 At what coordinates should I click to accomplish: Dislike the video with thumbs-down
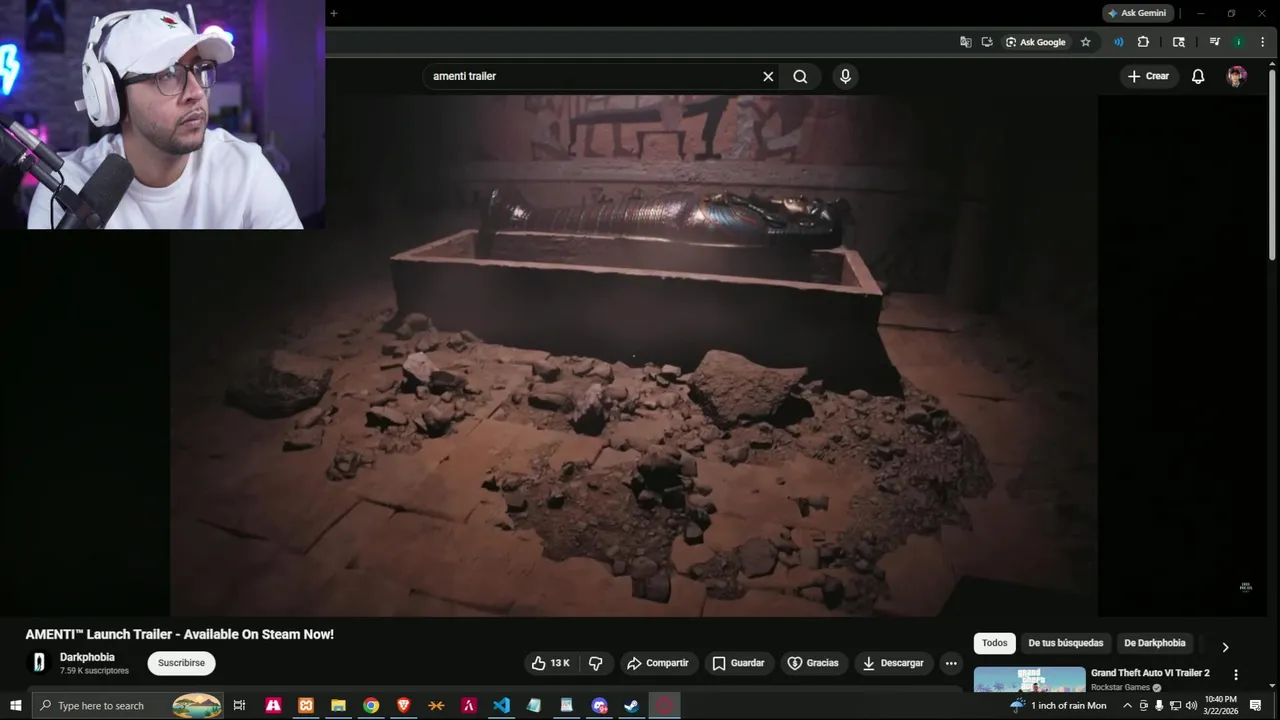[x=596, y=663]
